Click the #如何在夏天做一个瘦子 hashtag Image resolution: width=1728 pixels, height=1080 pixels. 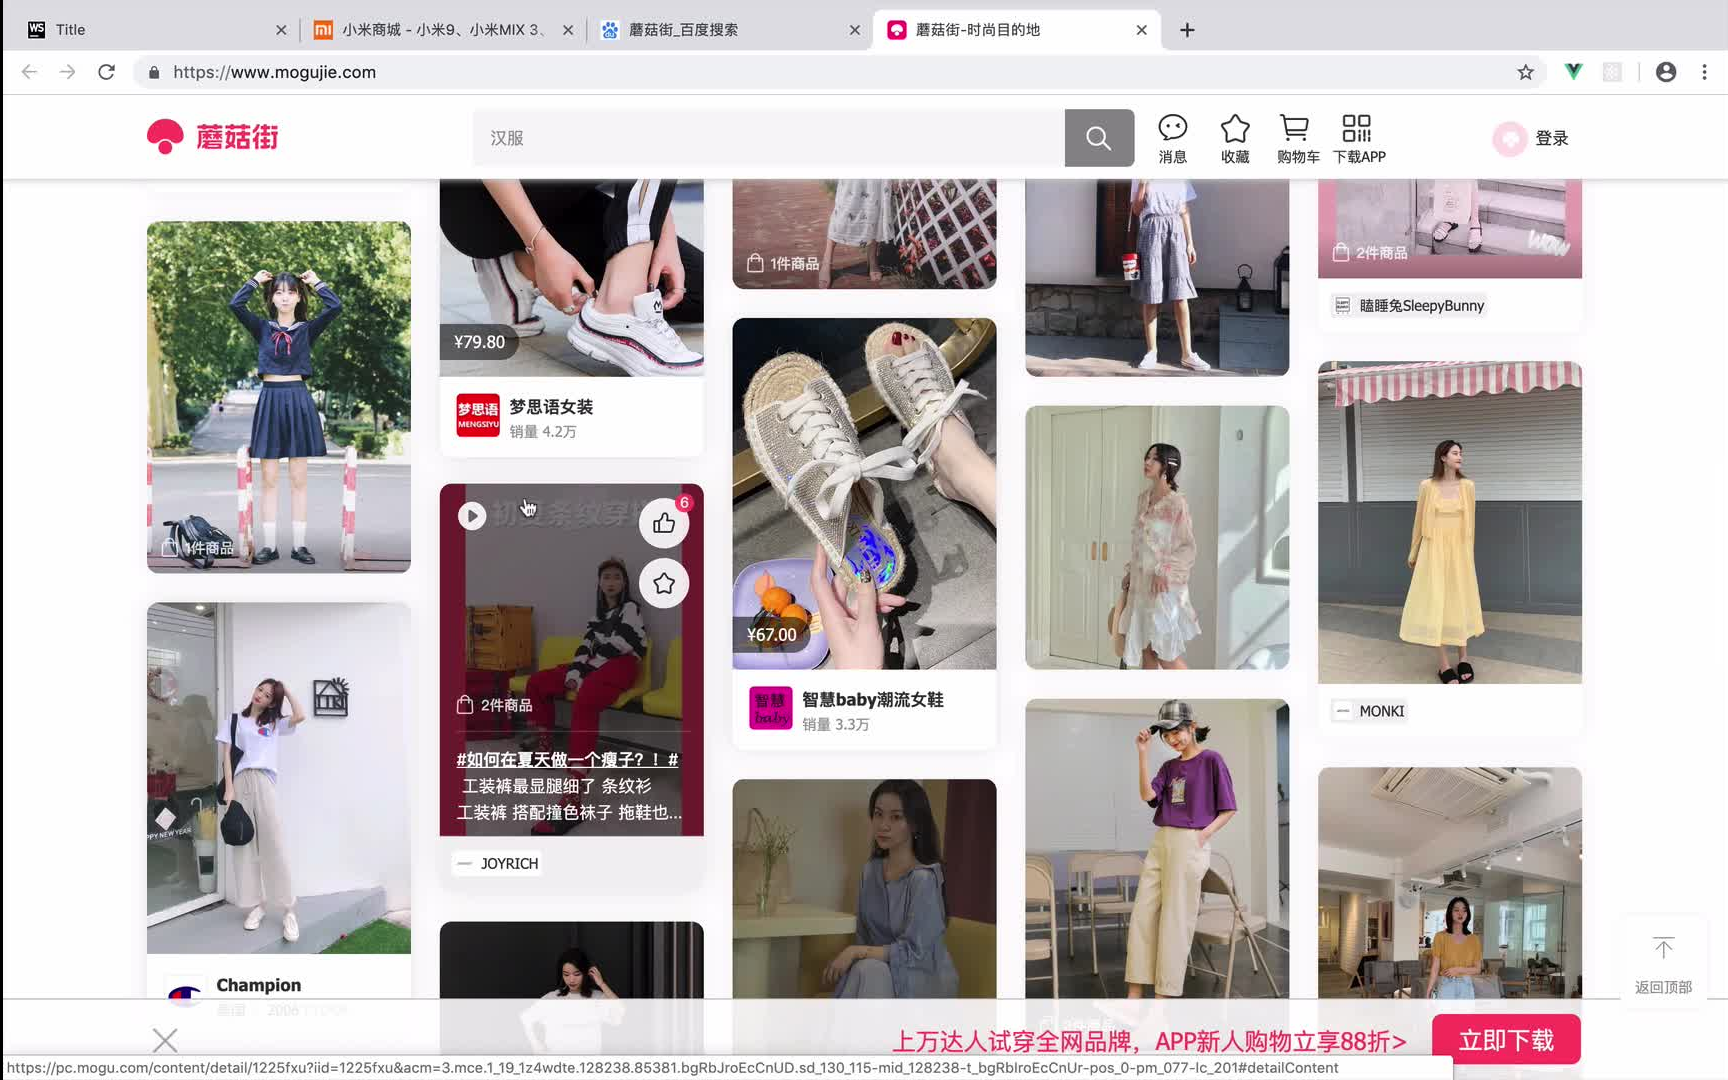(567, 760)
